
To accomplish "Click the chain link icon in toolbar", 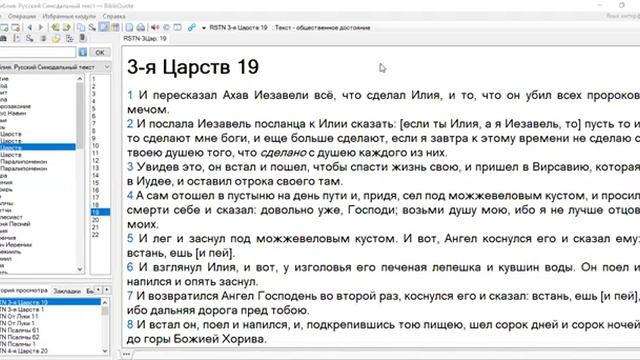I will click(x=191, y=27).
